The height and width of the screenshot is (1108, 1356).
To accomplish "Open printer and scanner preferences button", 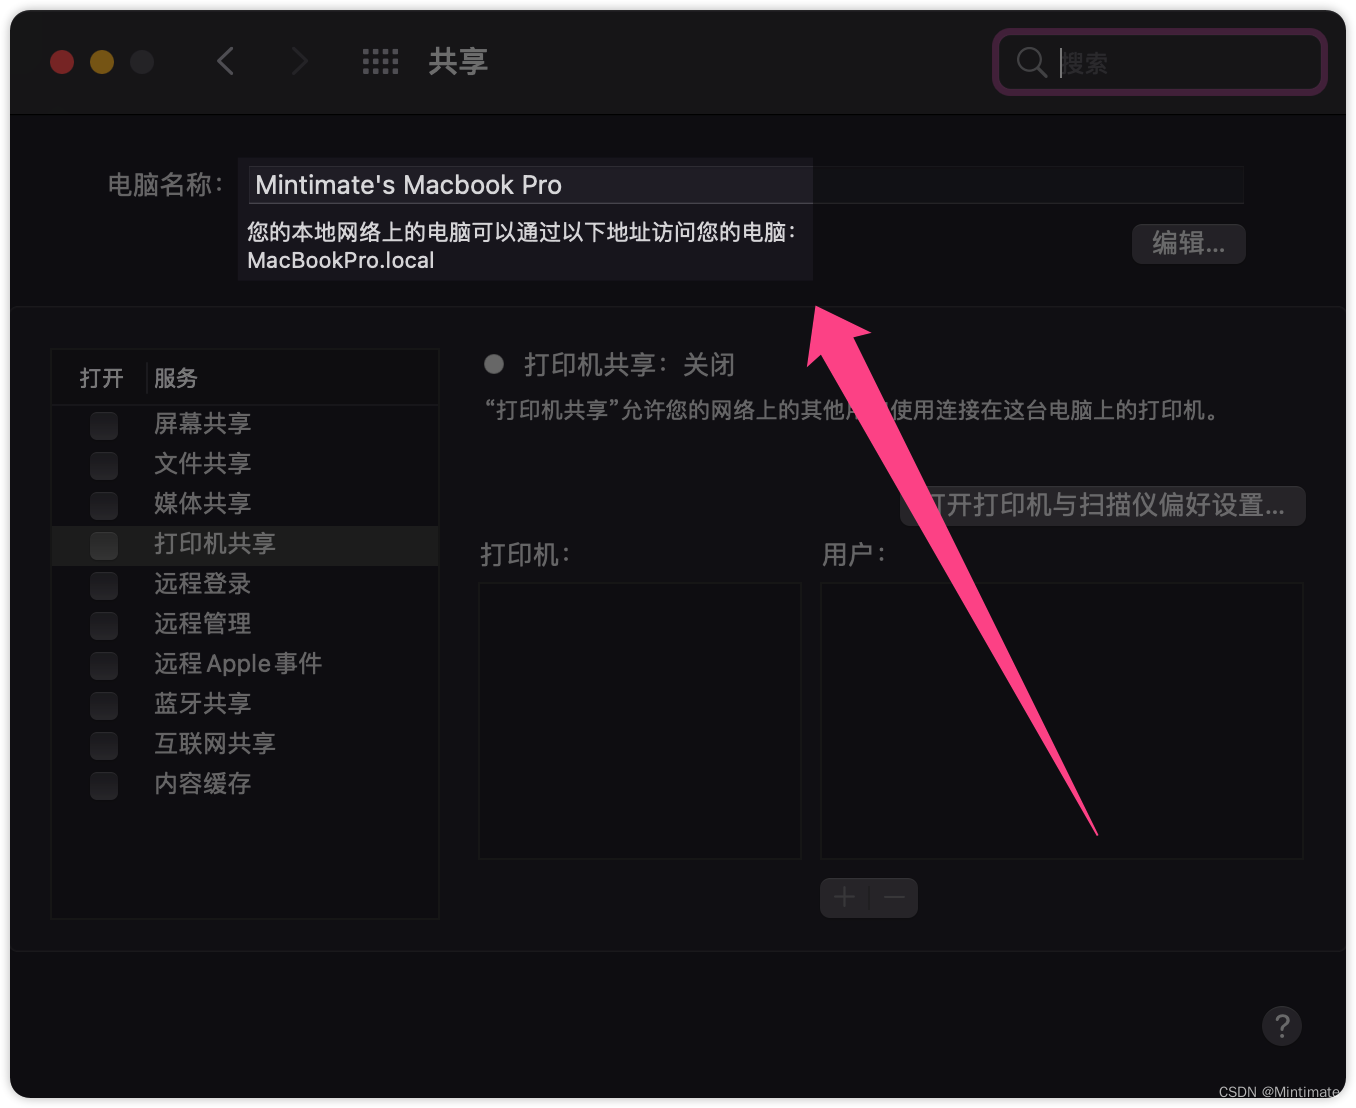I will coord(1102,505).
